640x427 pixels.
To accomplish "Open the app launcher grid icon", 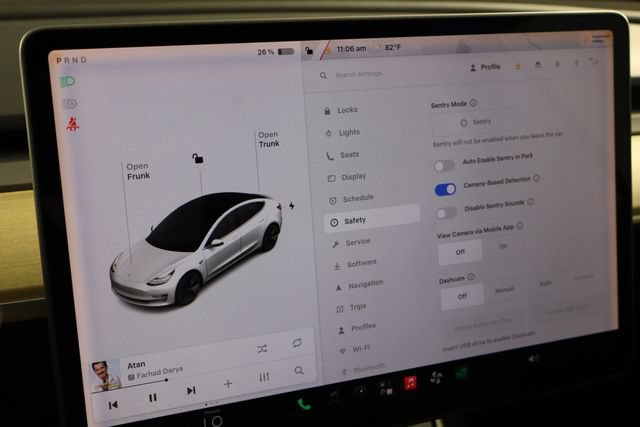I will [386, 388].
